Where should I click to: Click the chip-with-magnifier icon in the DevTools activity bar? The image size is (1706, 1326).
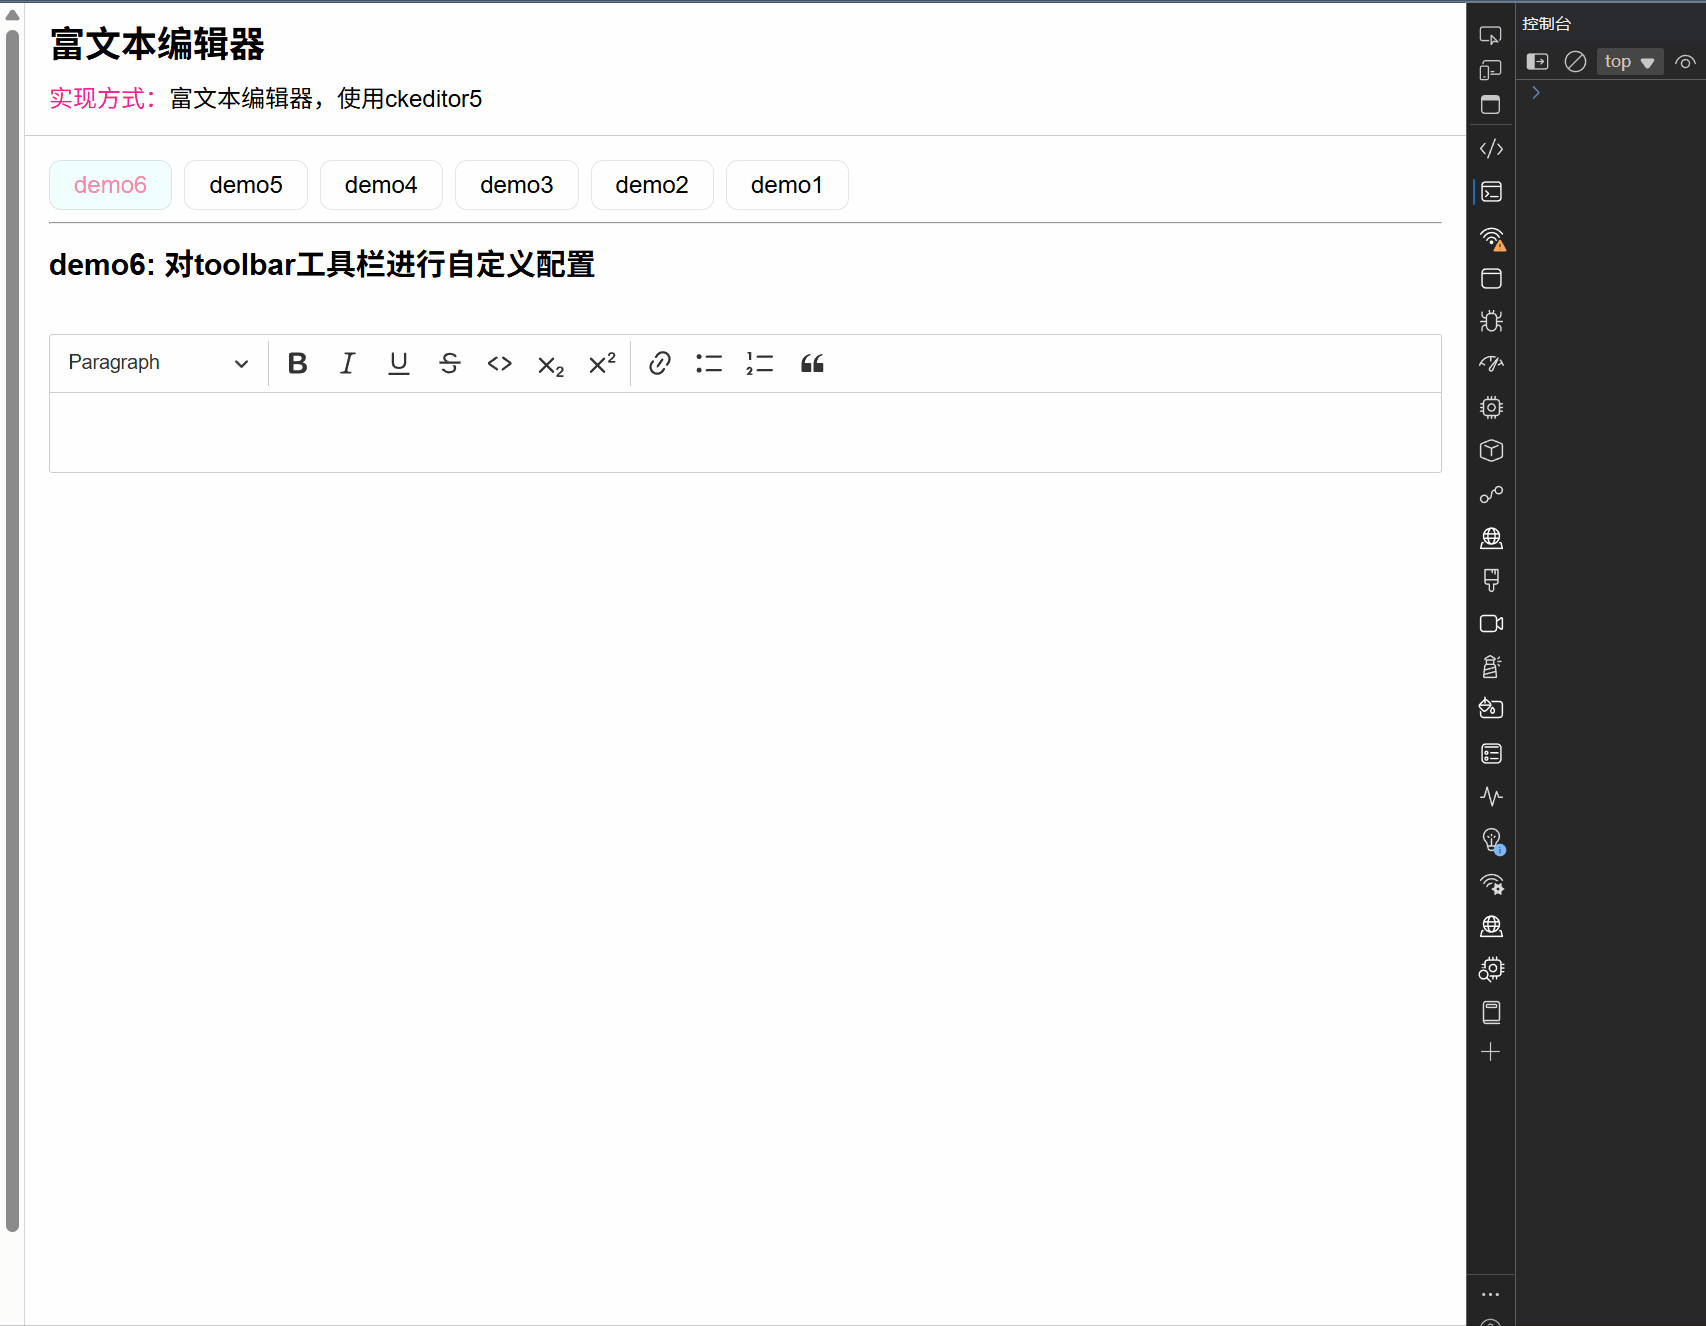point(1491,969)
